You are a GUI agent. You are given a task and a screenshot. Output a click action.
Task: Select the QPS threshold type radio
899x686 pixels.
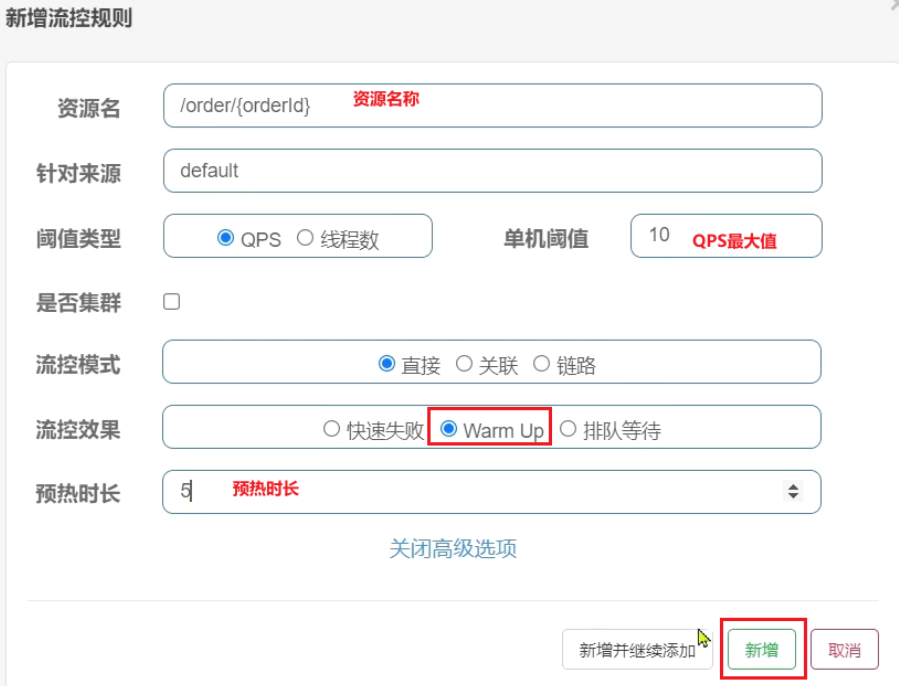(x=226, y=237)
